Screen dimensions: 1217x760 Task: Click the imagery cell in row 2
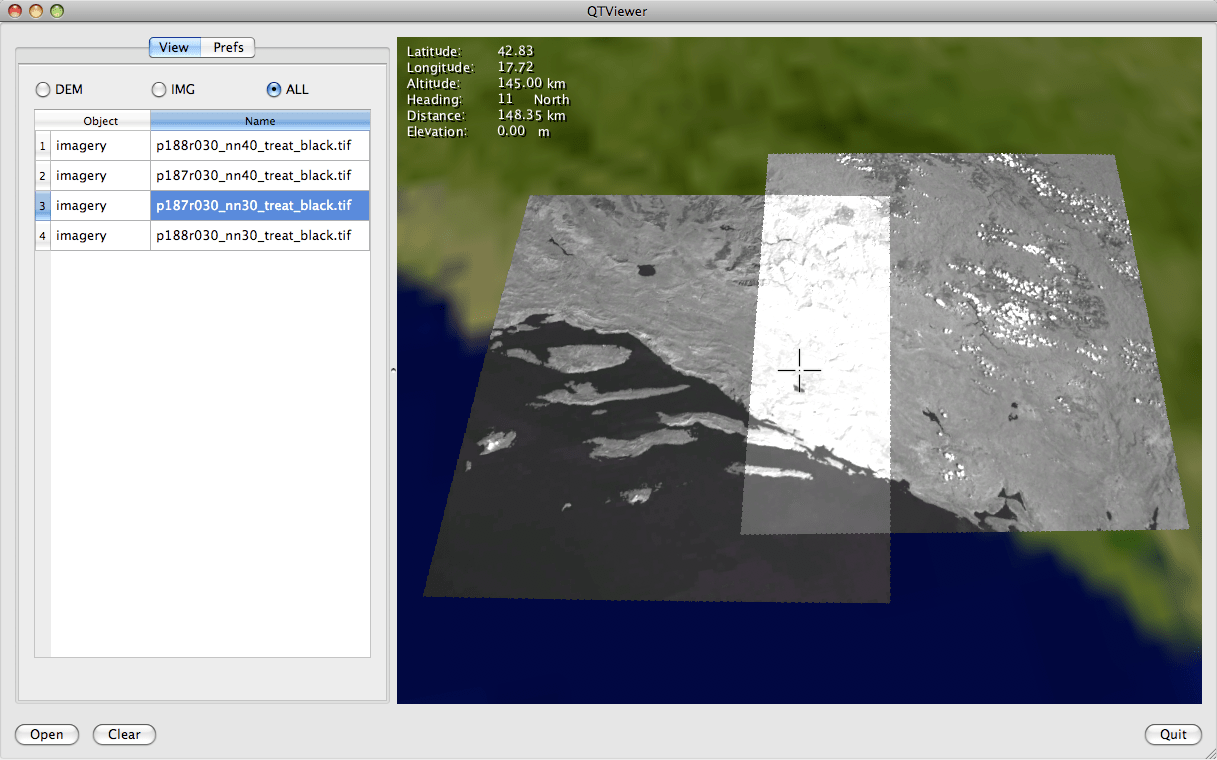pyautogui.click(x=100, y=175)
